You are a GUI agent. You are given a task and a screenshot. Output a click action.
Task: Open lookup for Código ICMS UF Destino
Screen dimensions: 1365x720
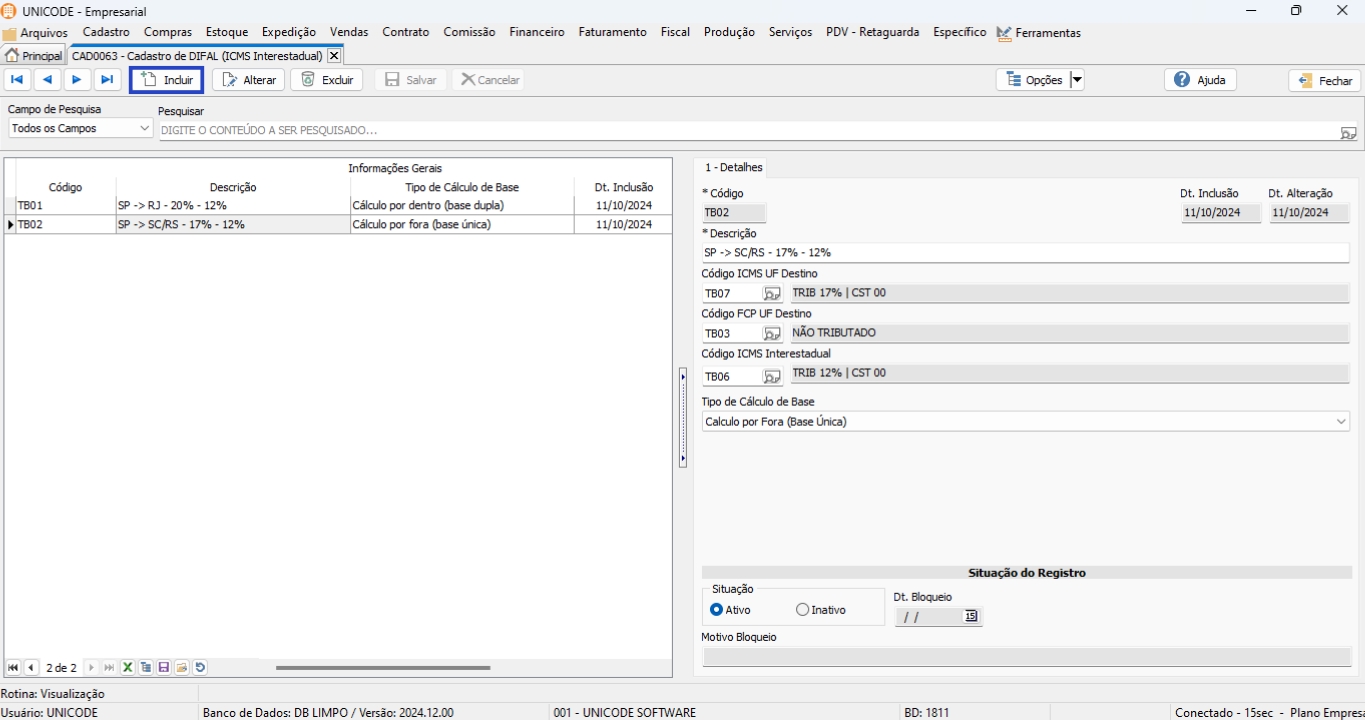pyautogui.click(x=772, y=294)
